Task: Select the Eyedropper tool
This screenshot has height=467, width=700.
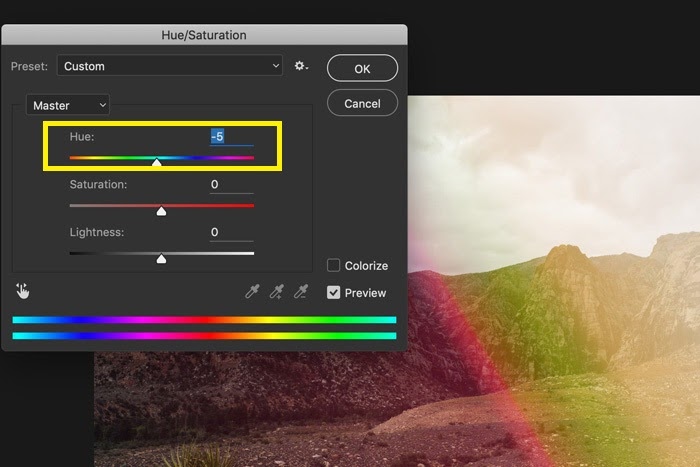Action: point(252,292)
